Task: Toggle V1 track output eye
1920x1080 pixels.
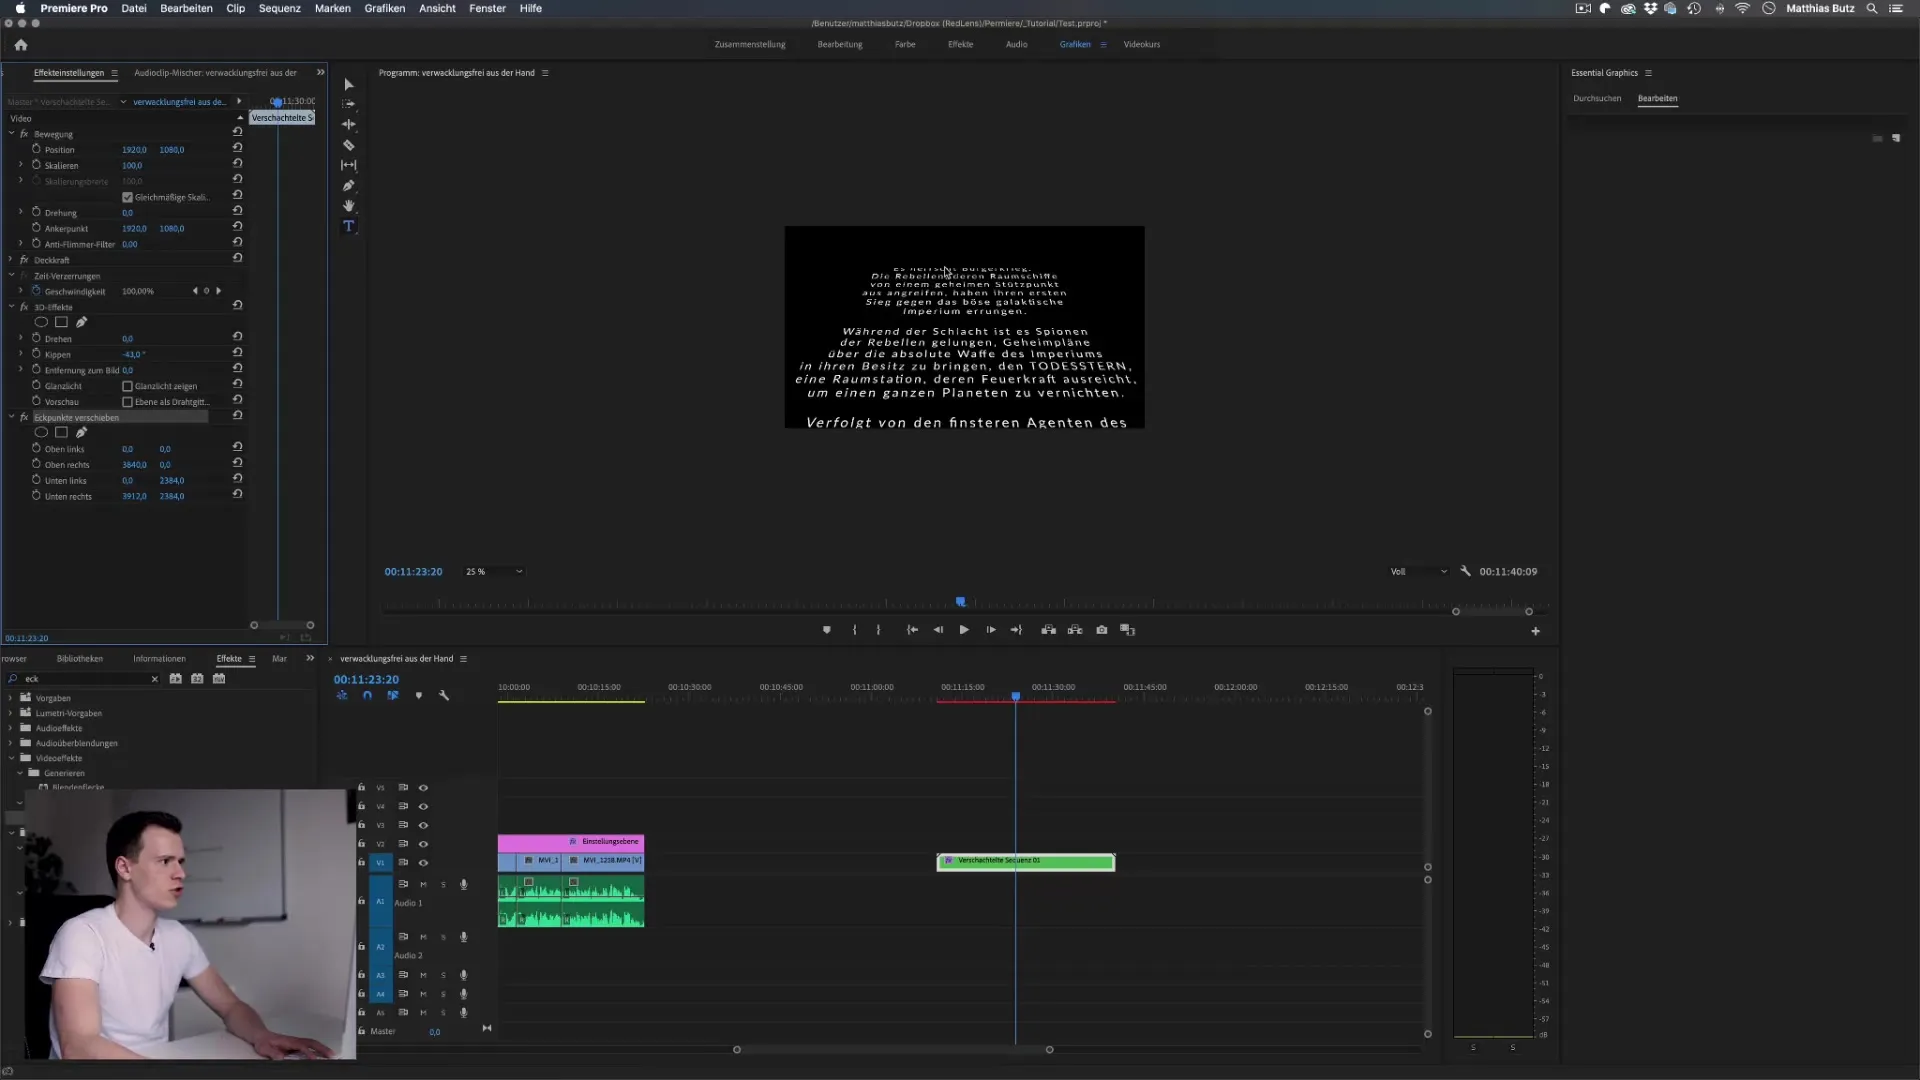Action: 423,862
